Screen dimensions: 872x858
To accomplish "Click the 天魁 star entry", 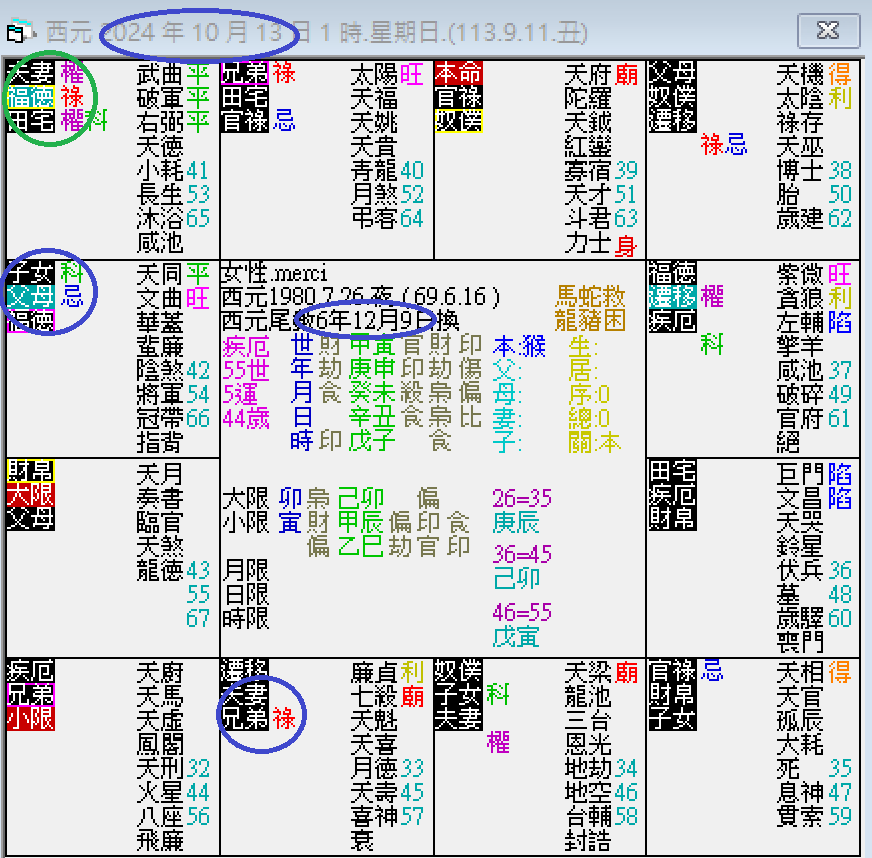I will tap(374, 721).
